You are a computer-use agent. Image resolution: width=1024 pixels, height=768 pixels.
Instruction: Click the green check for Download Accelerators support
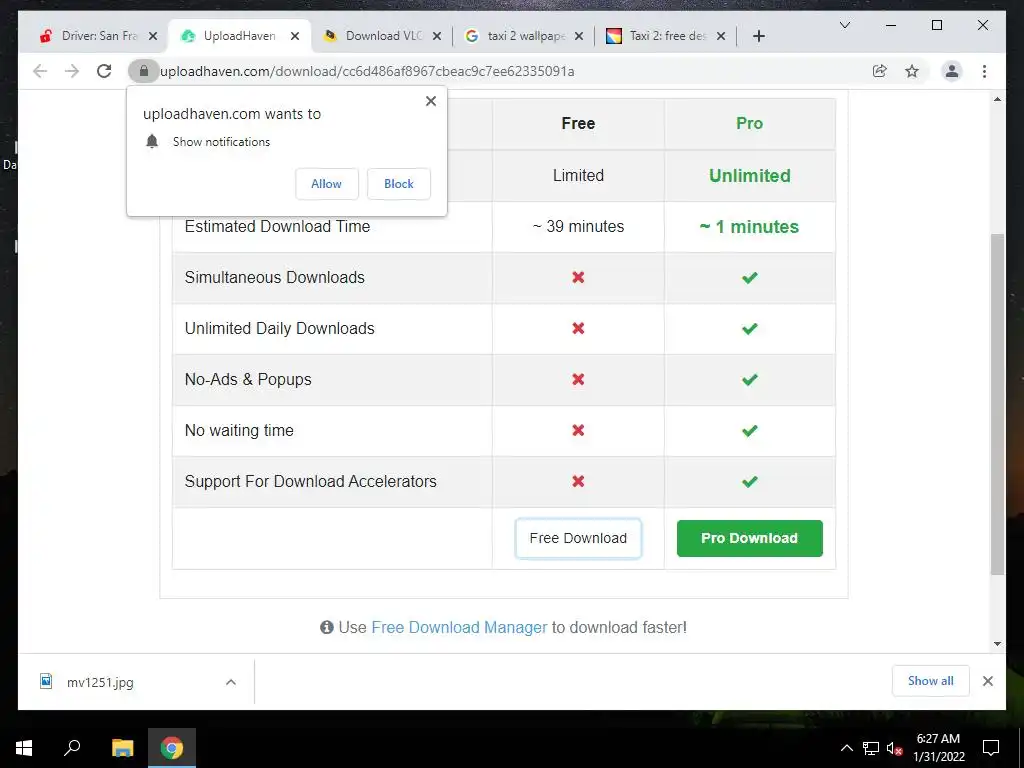pyautogui.click(x=749, y=481)
